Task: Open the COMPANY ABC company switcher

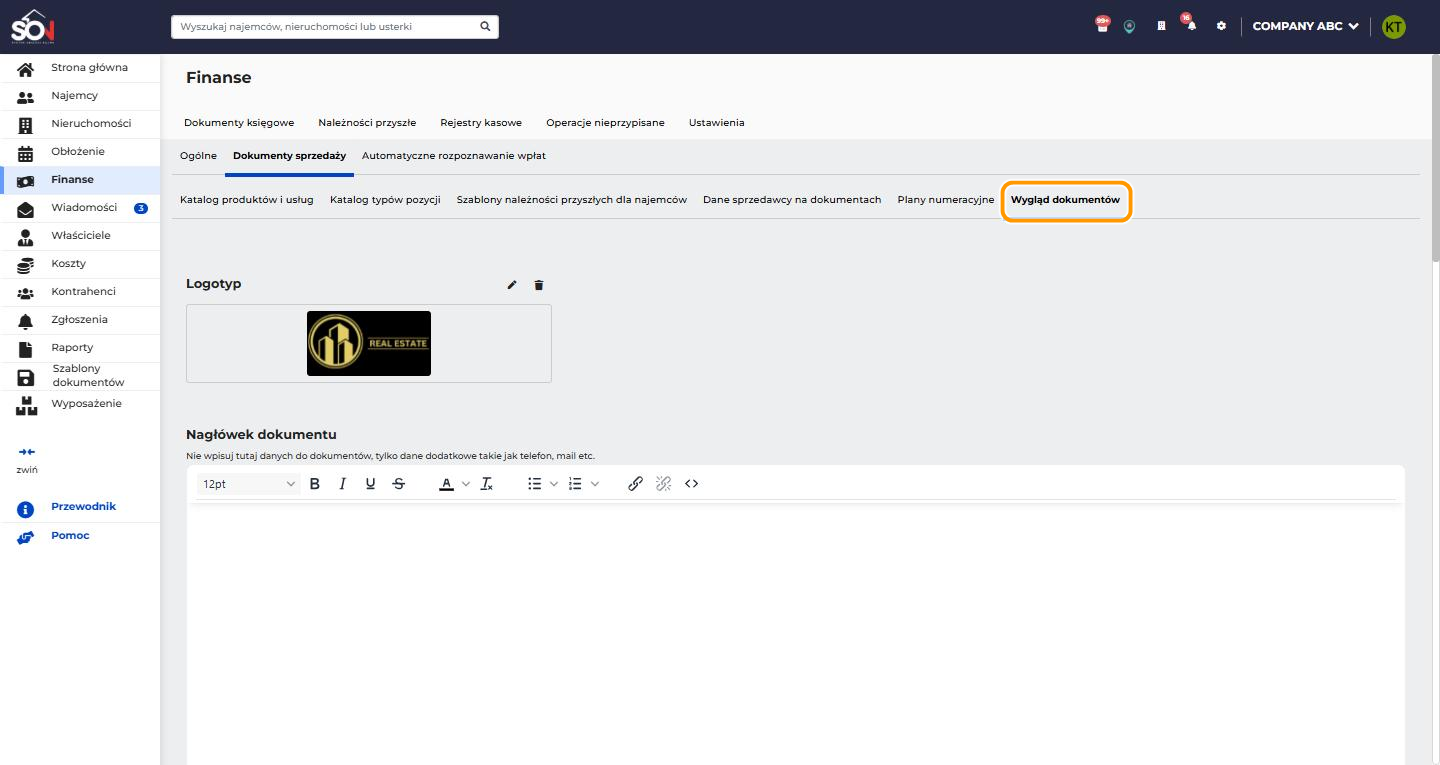Action: (x=1305, y=26)
